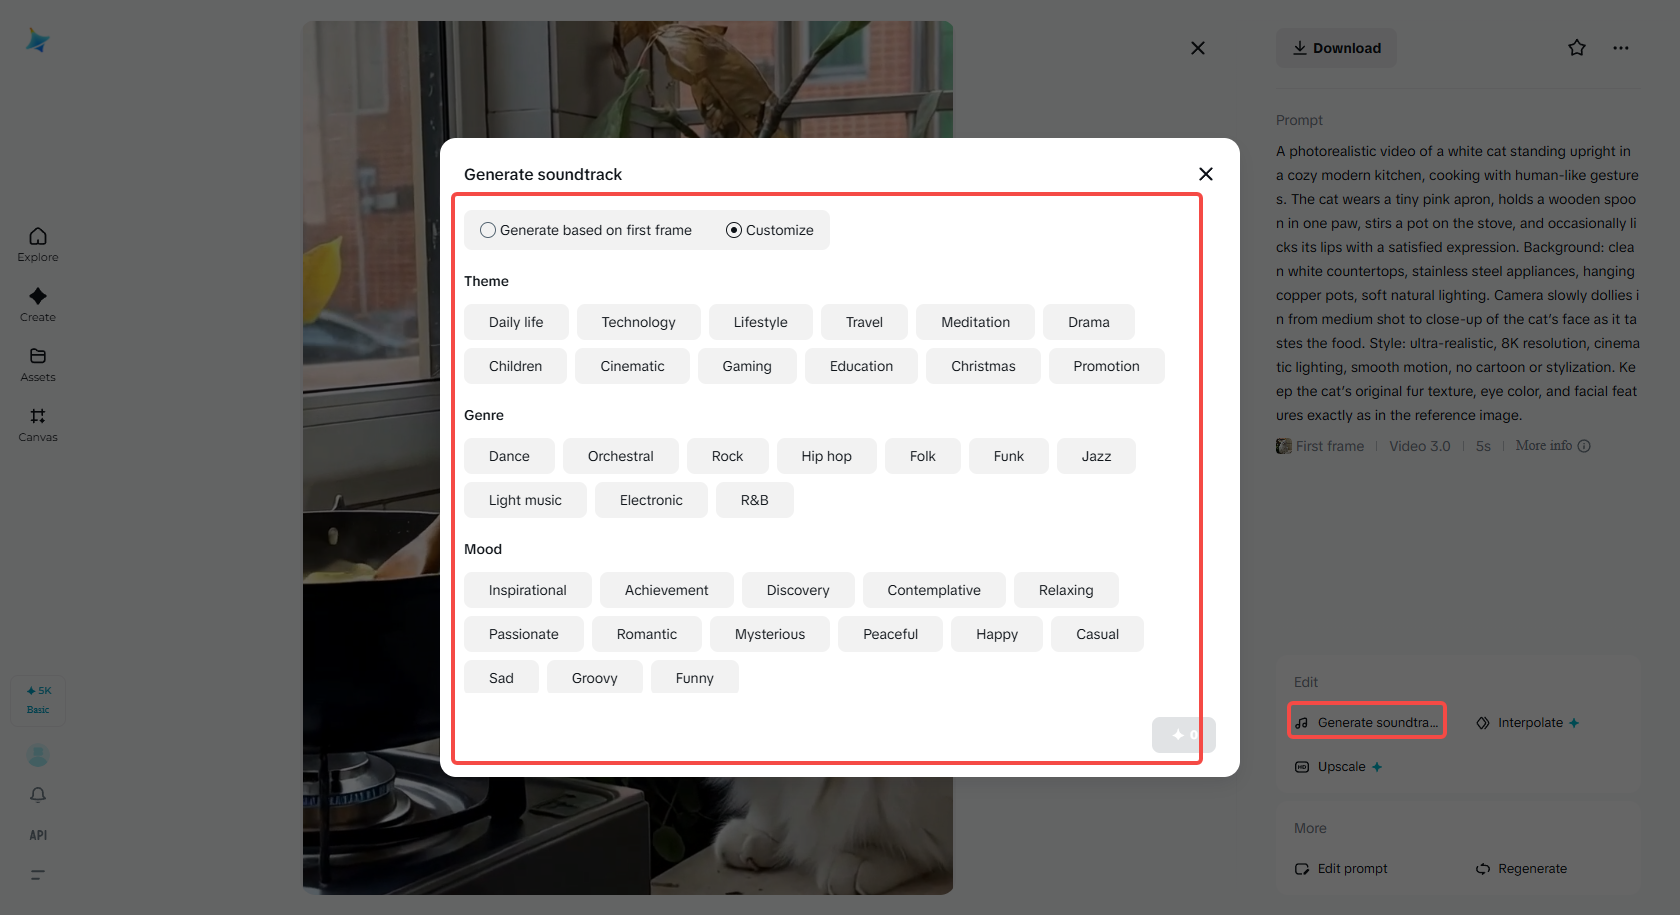Click the generate button with sparkle
Image resolution: width=1680 pixels, height=915 pixels.
pos(1184,735)
